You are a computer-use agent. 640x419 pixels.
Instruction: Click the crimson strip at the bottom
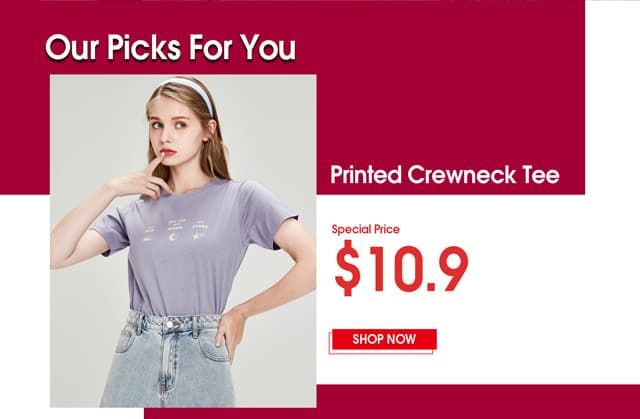click(x=392, y=401)
